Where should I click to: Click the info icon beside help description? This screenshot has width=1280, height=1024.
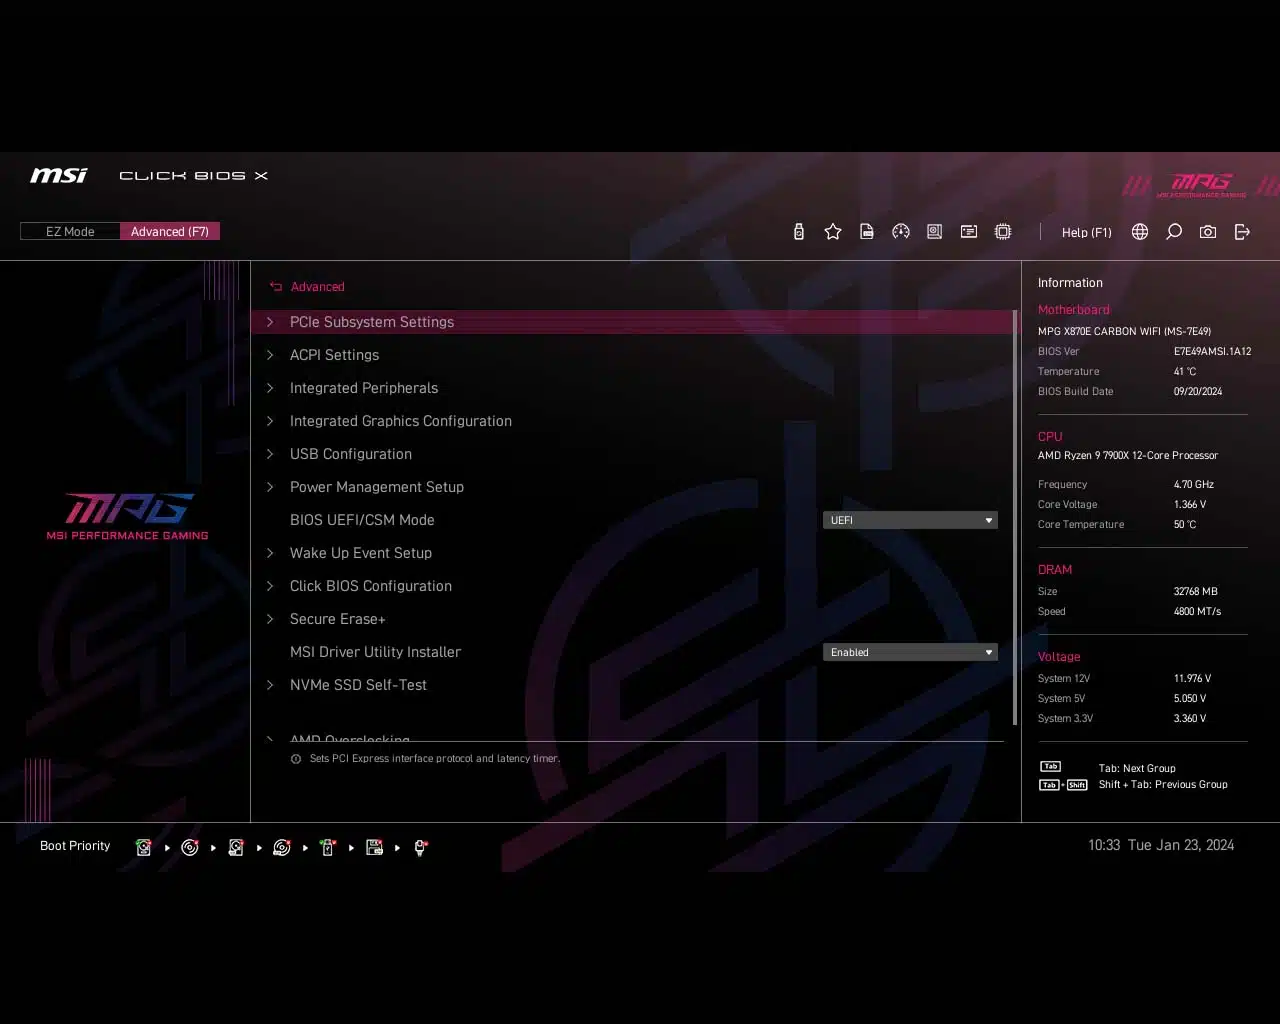coord(296,759)
